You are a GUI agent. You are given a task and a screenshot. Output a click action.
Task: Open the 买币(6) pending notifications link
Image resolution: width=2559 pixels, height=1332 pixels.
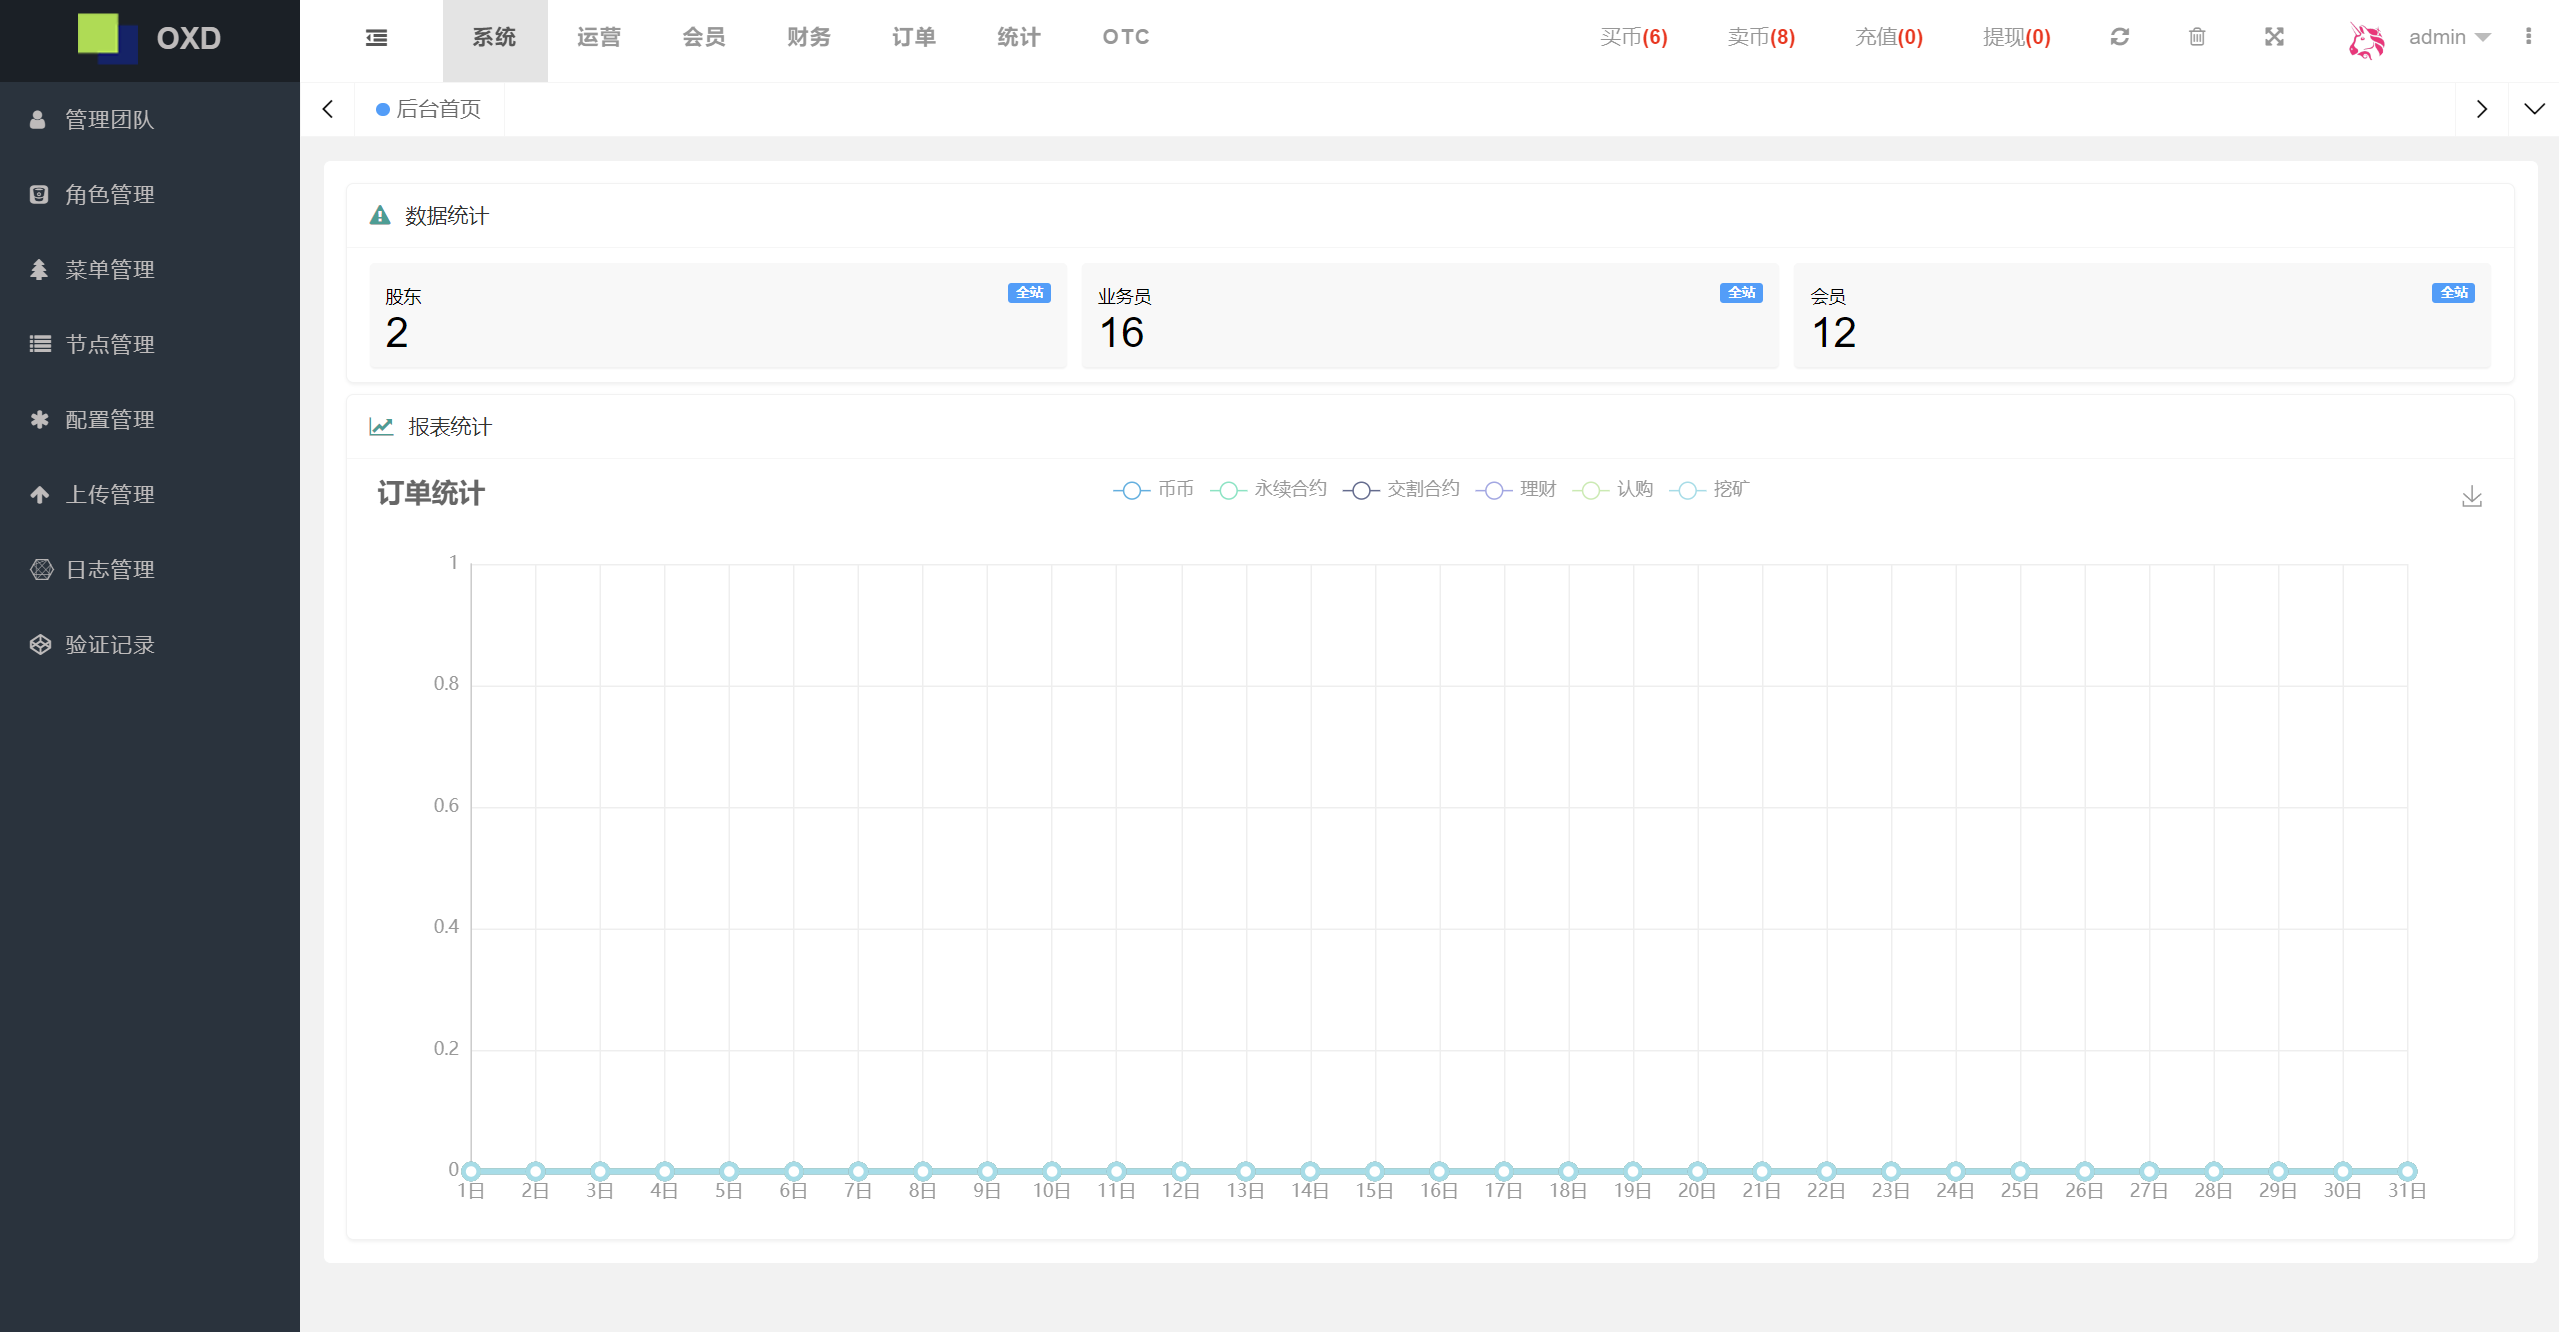tap(1633, 37)
